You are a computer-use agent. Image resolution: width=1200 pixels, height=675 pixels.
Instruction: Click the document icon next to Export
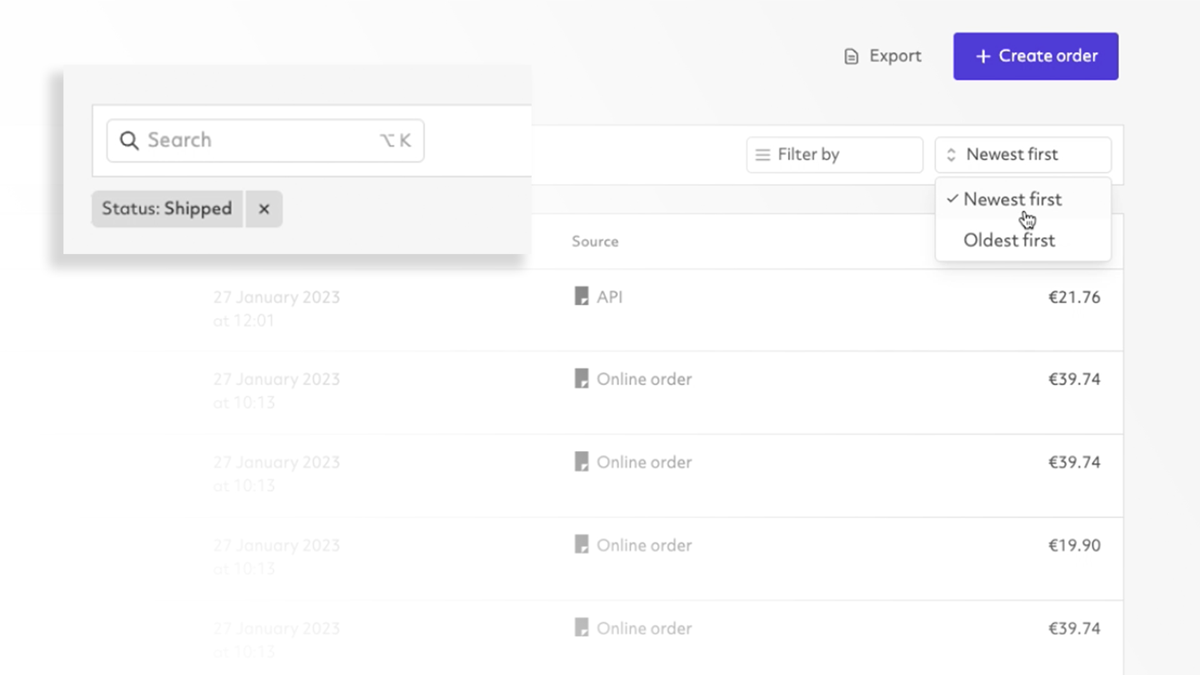849,56
